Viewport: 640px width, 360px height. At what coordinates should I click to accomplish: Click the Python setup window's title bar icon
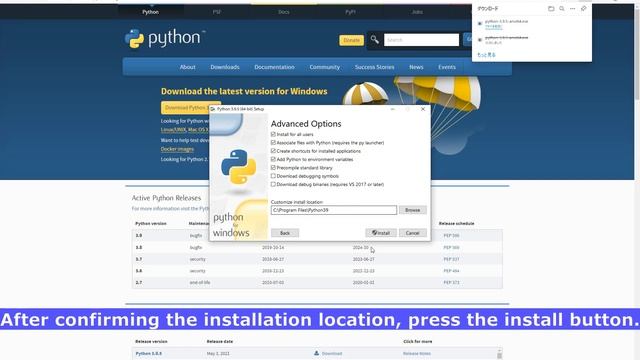coord(213,109)
